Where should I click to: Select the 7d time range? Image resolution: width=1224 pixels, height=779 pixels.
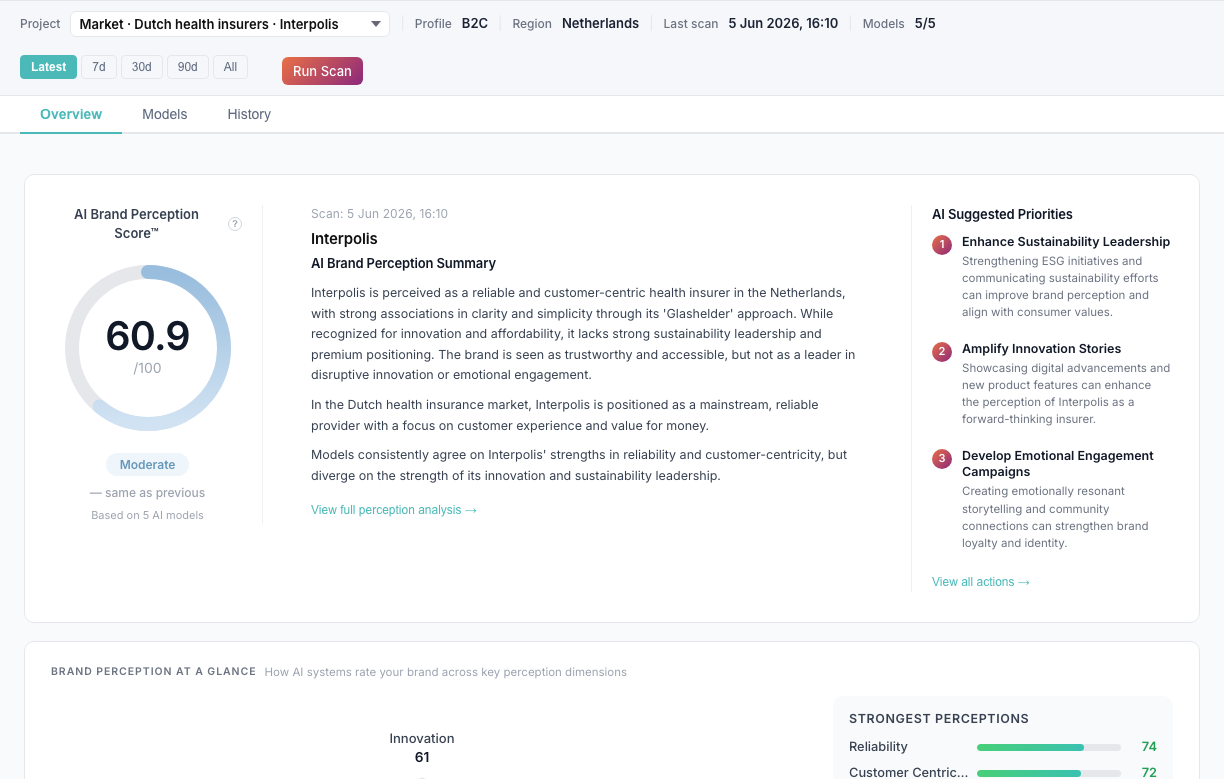pos(98,67)
